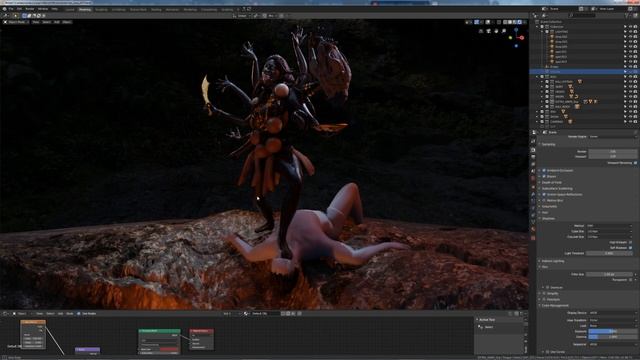Open the Window menu
640x360 pixels.
43,9
